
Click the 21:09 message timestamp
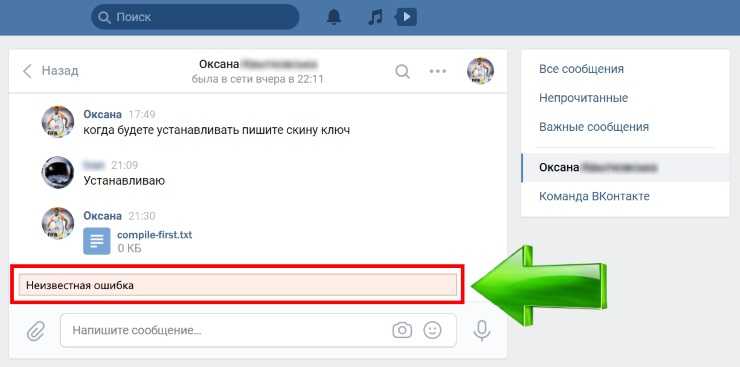coord(125,165)
